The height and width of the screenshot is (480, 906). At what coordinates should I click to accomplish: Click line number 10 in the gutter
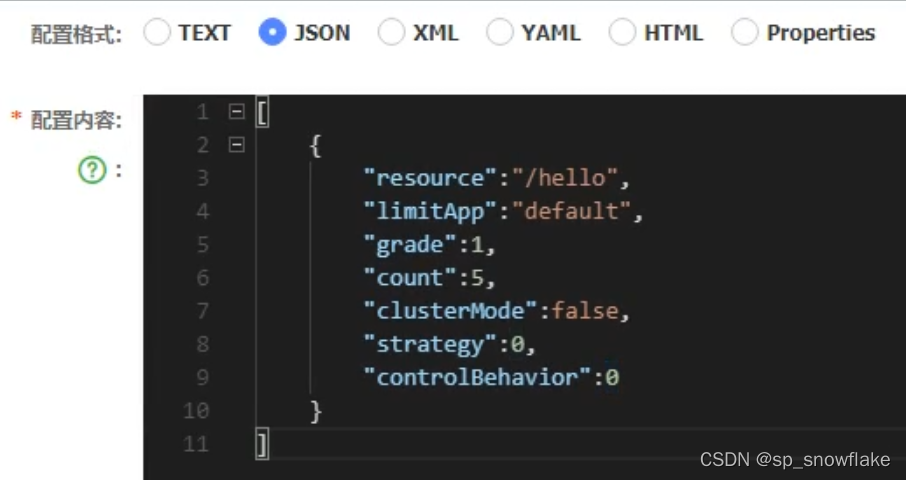(196, 411)
